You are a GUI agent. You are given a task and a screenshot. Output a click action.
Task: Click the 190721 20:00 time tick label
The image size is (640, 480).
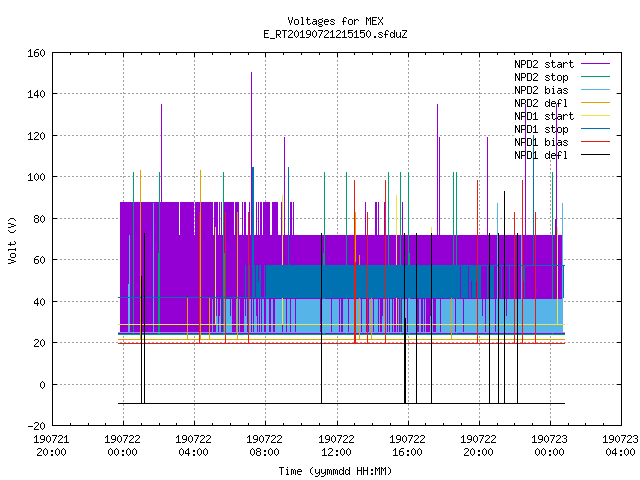[x=51, y=446]
